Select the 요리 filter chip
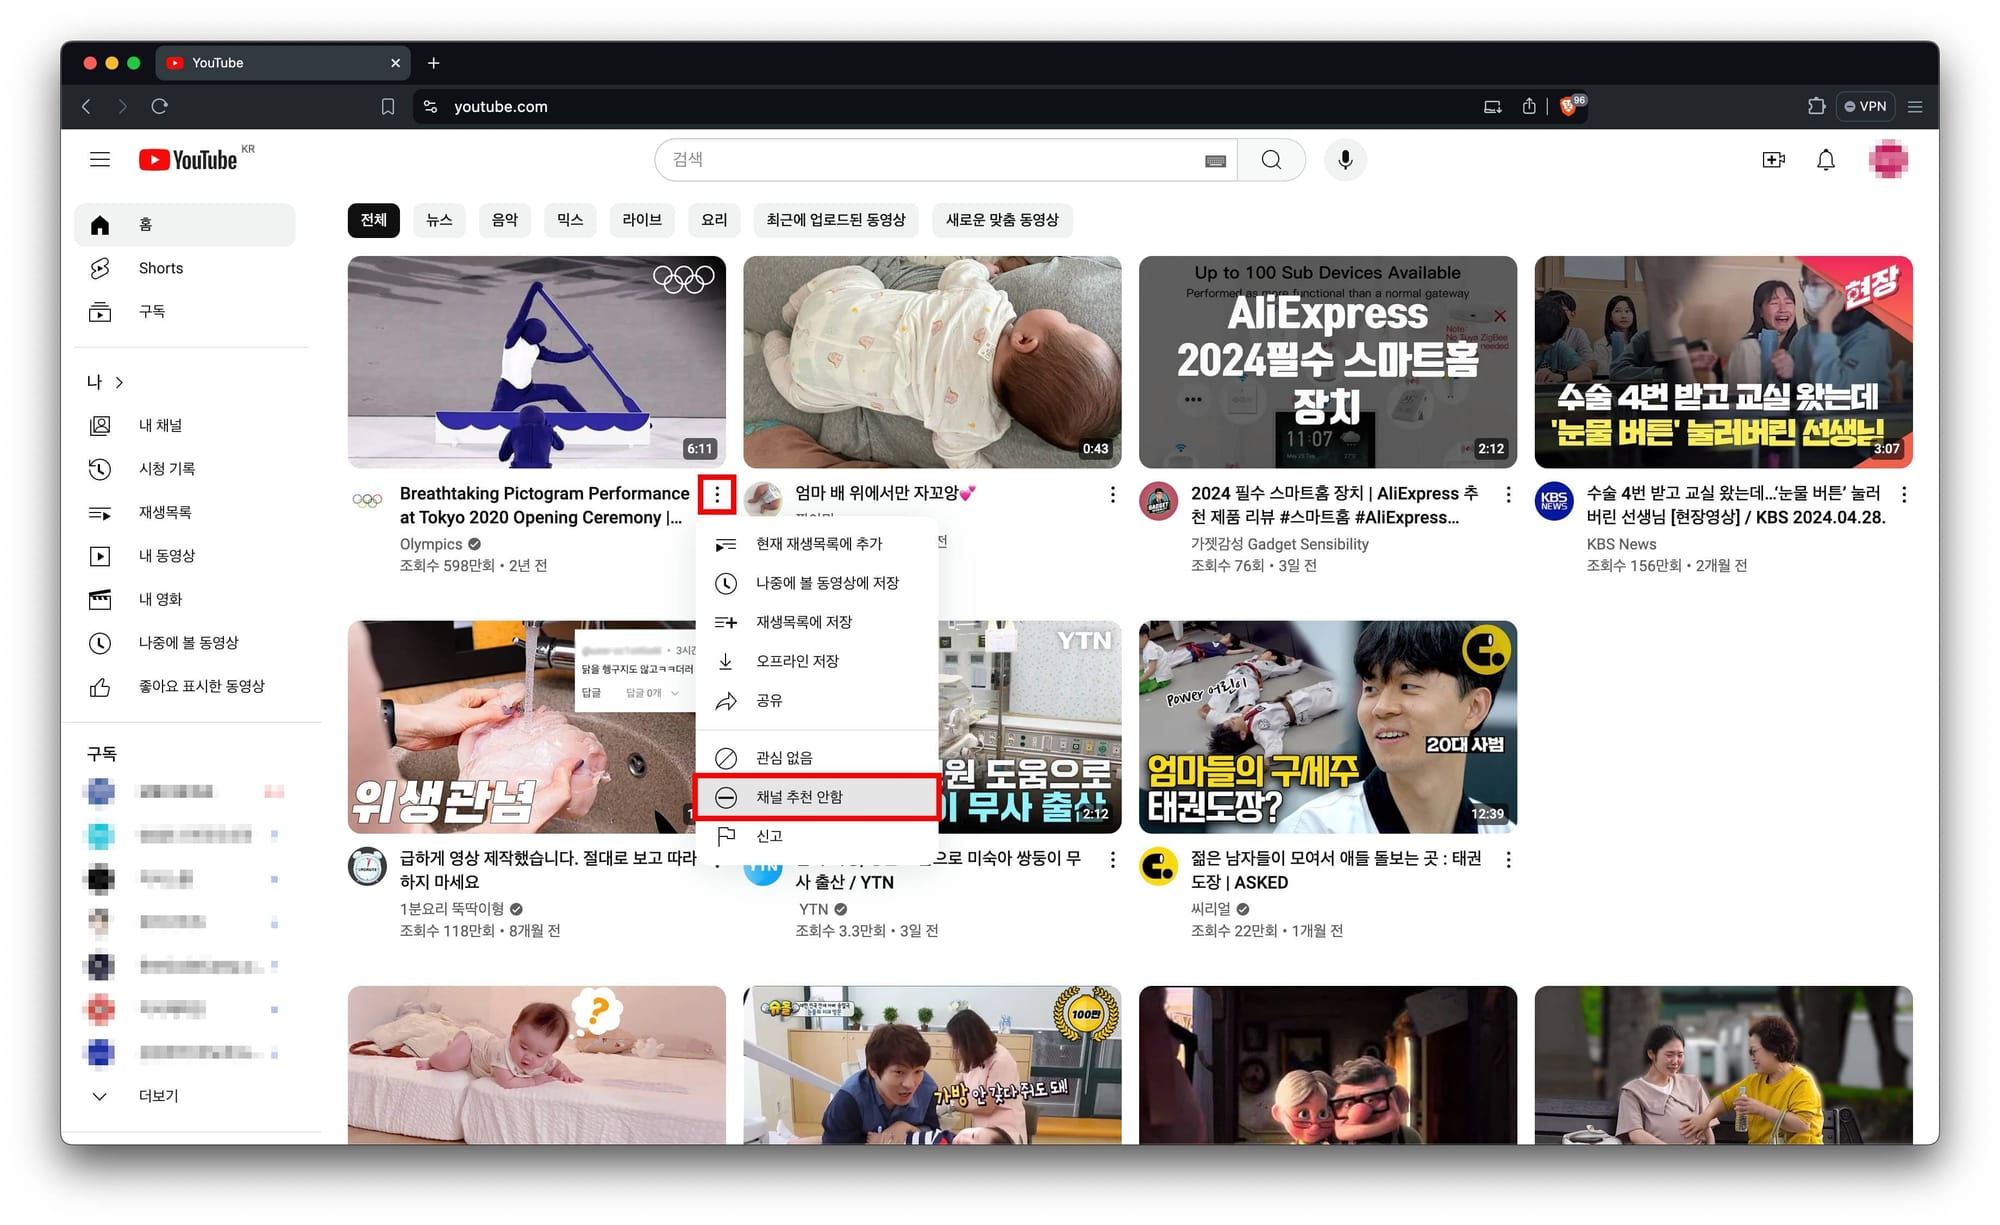The width and height of the screenshot is (2000, 1225). click(714, 220)
